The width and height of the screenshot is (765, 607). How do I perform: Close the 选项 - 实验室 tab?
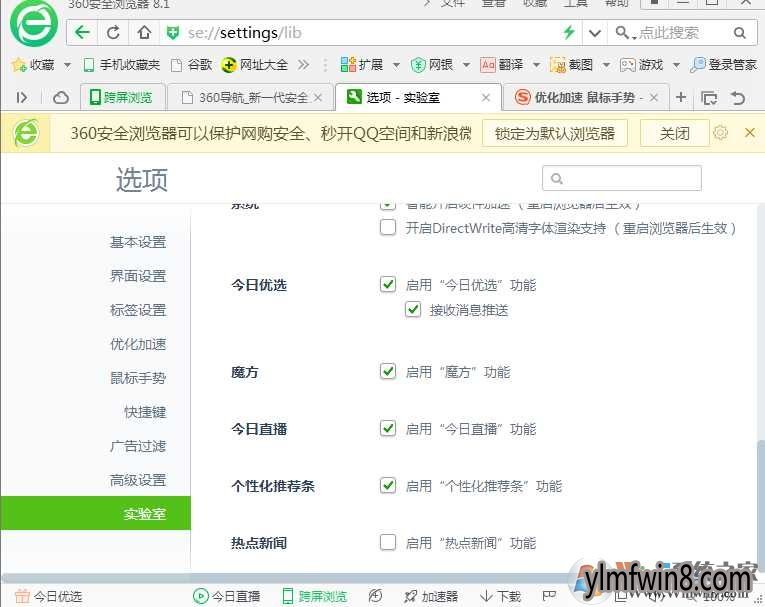click(486, 98)
